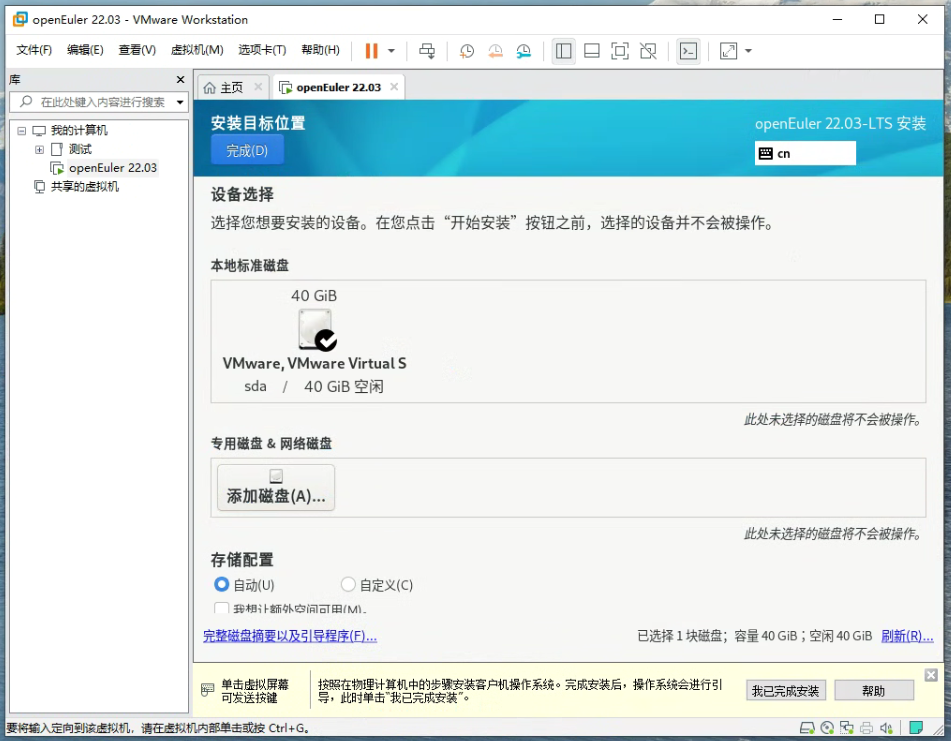951x741 pixels.
Task: Click the VMware Workstation title bar icon
Action: [x=20, y=19]
